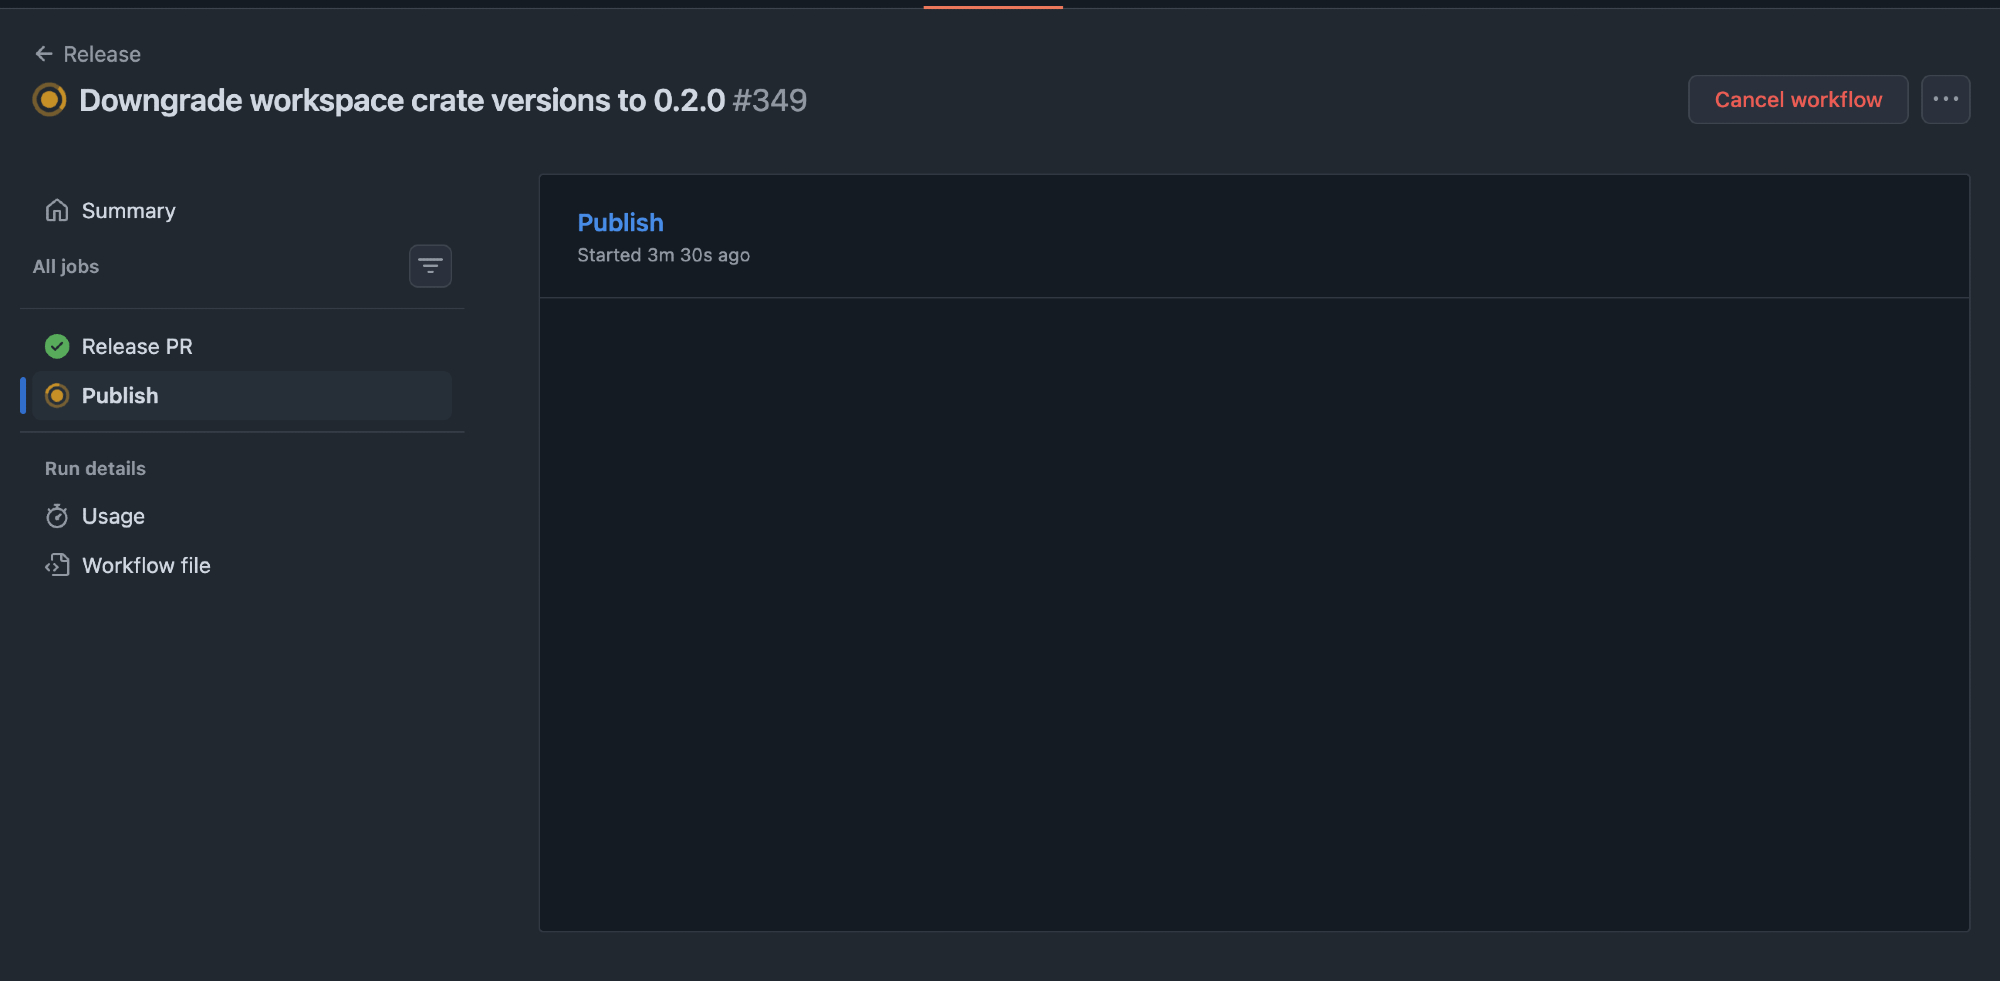Click the green success check for Release PR
The width and height of the screenshot is (2000, 981).
(x=57, y=347)
